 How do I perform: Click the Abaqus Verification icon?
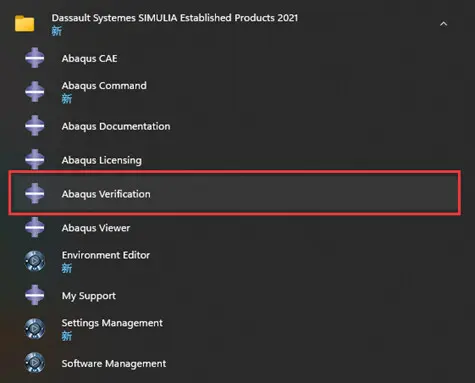pos(35,193)
